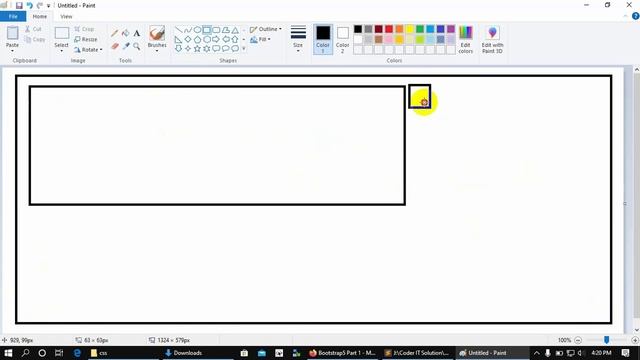Open the Select dropdown arrow
The image size is (640, 360).
tap(62, 51)
